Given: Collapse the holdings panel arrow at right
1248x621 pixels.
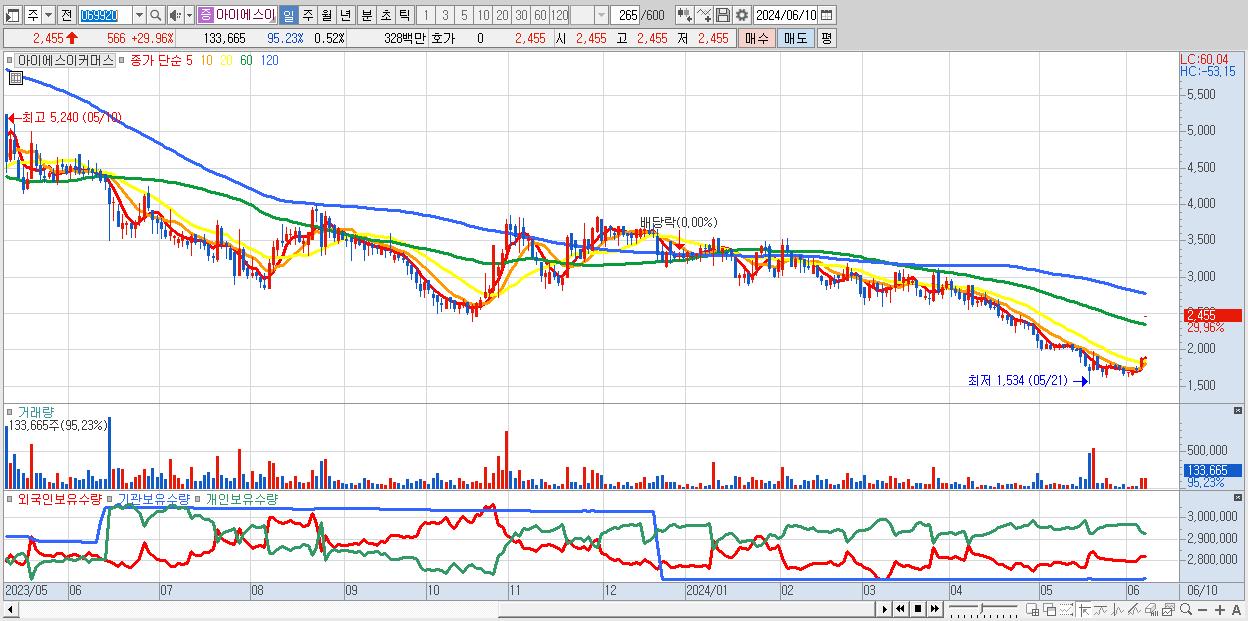Looking at the screenshot, I should tap(1236, 497).
